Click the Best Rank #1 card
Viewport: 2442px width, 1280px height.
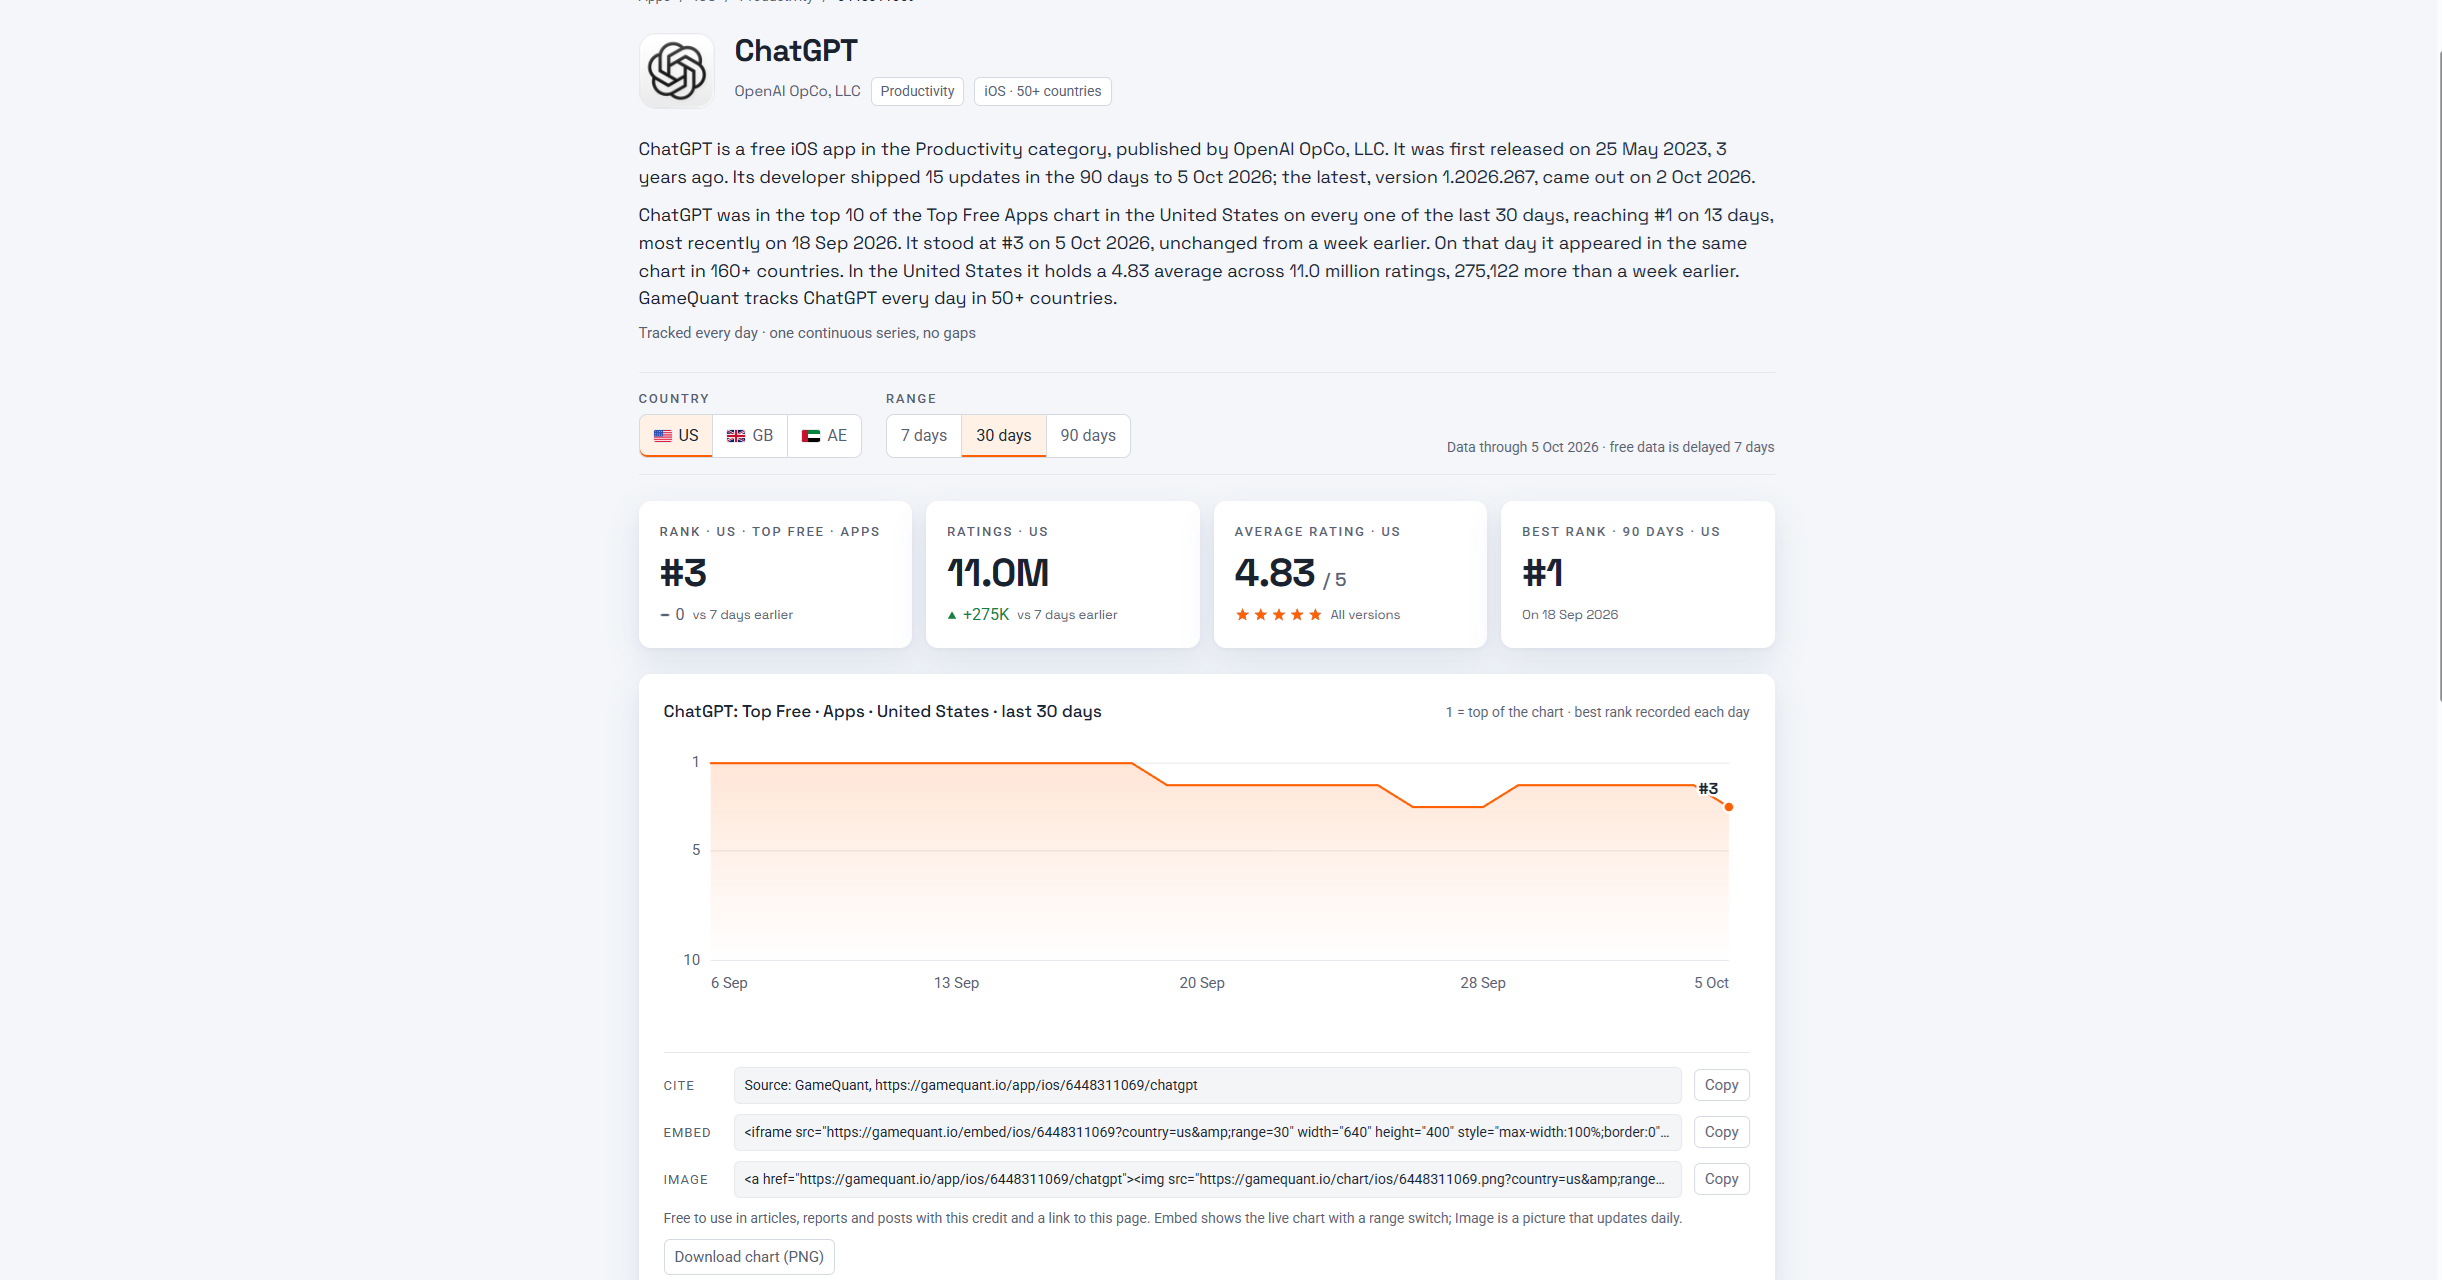tap(1637, 574)
